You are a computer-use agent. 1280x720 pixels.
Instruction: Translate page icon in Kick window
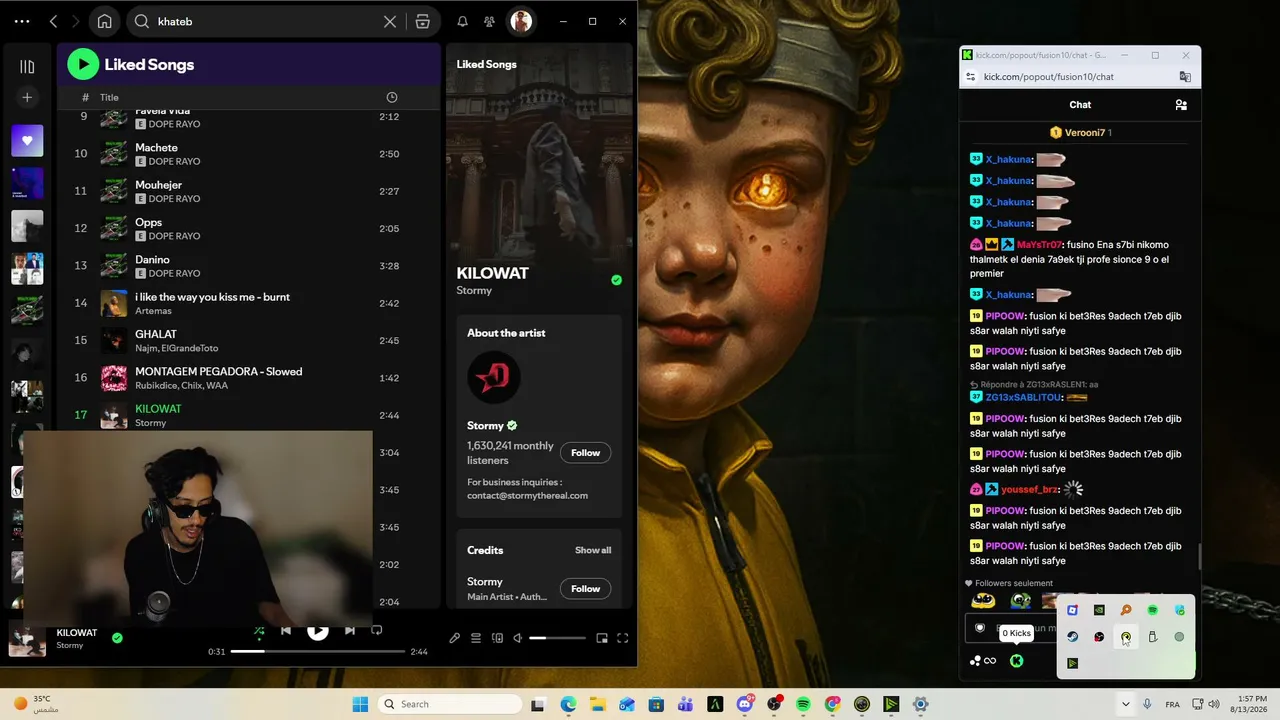[1186, 77]
